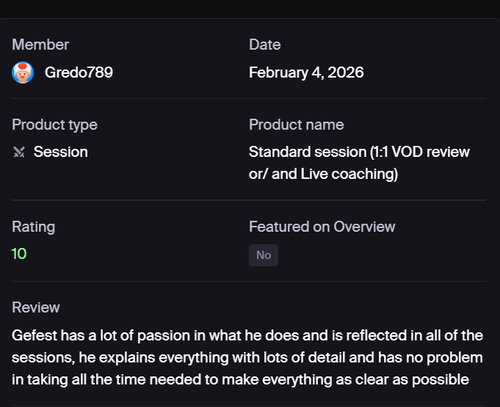Select the rating value 10
The image size is (500, 407).
pyautogui.click(x=19, y=254)
